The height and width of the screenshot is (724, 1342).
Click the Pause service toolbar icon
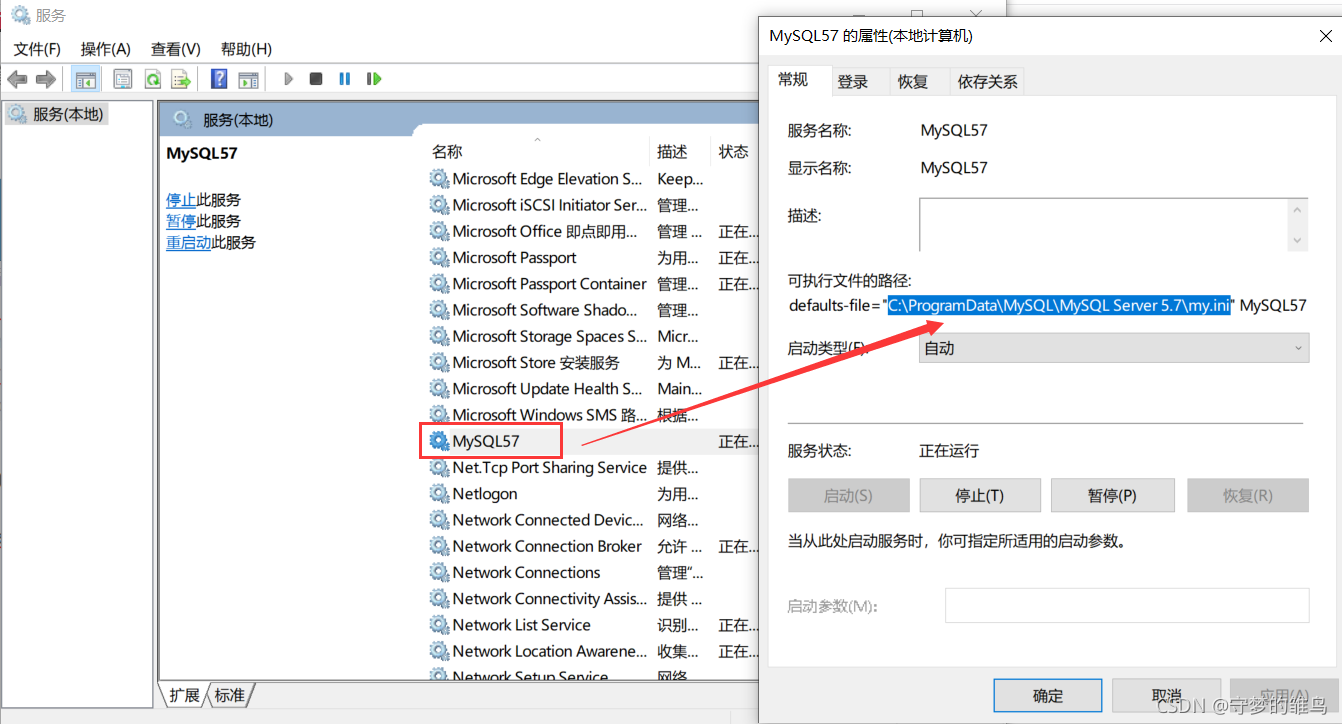[x=344, y=79]
